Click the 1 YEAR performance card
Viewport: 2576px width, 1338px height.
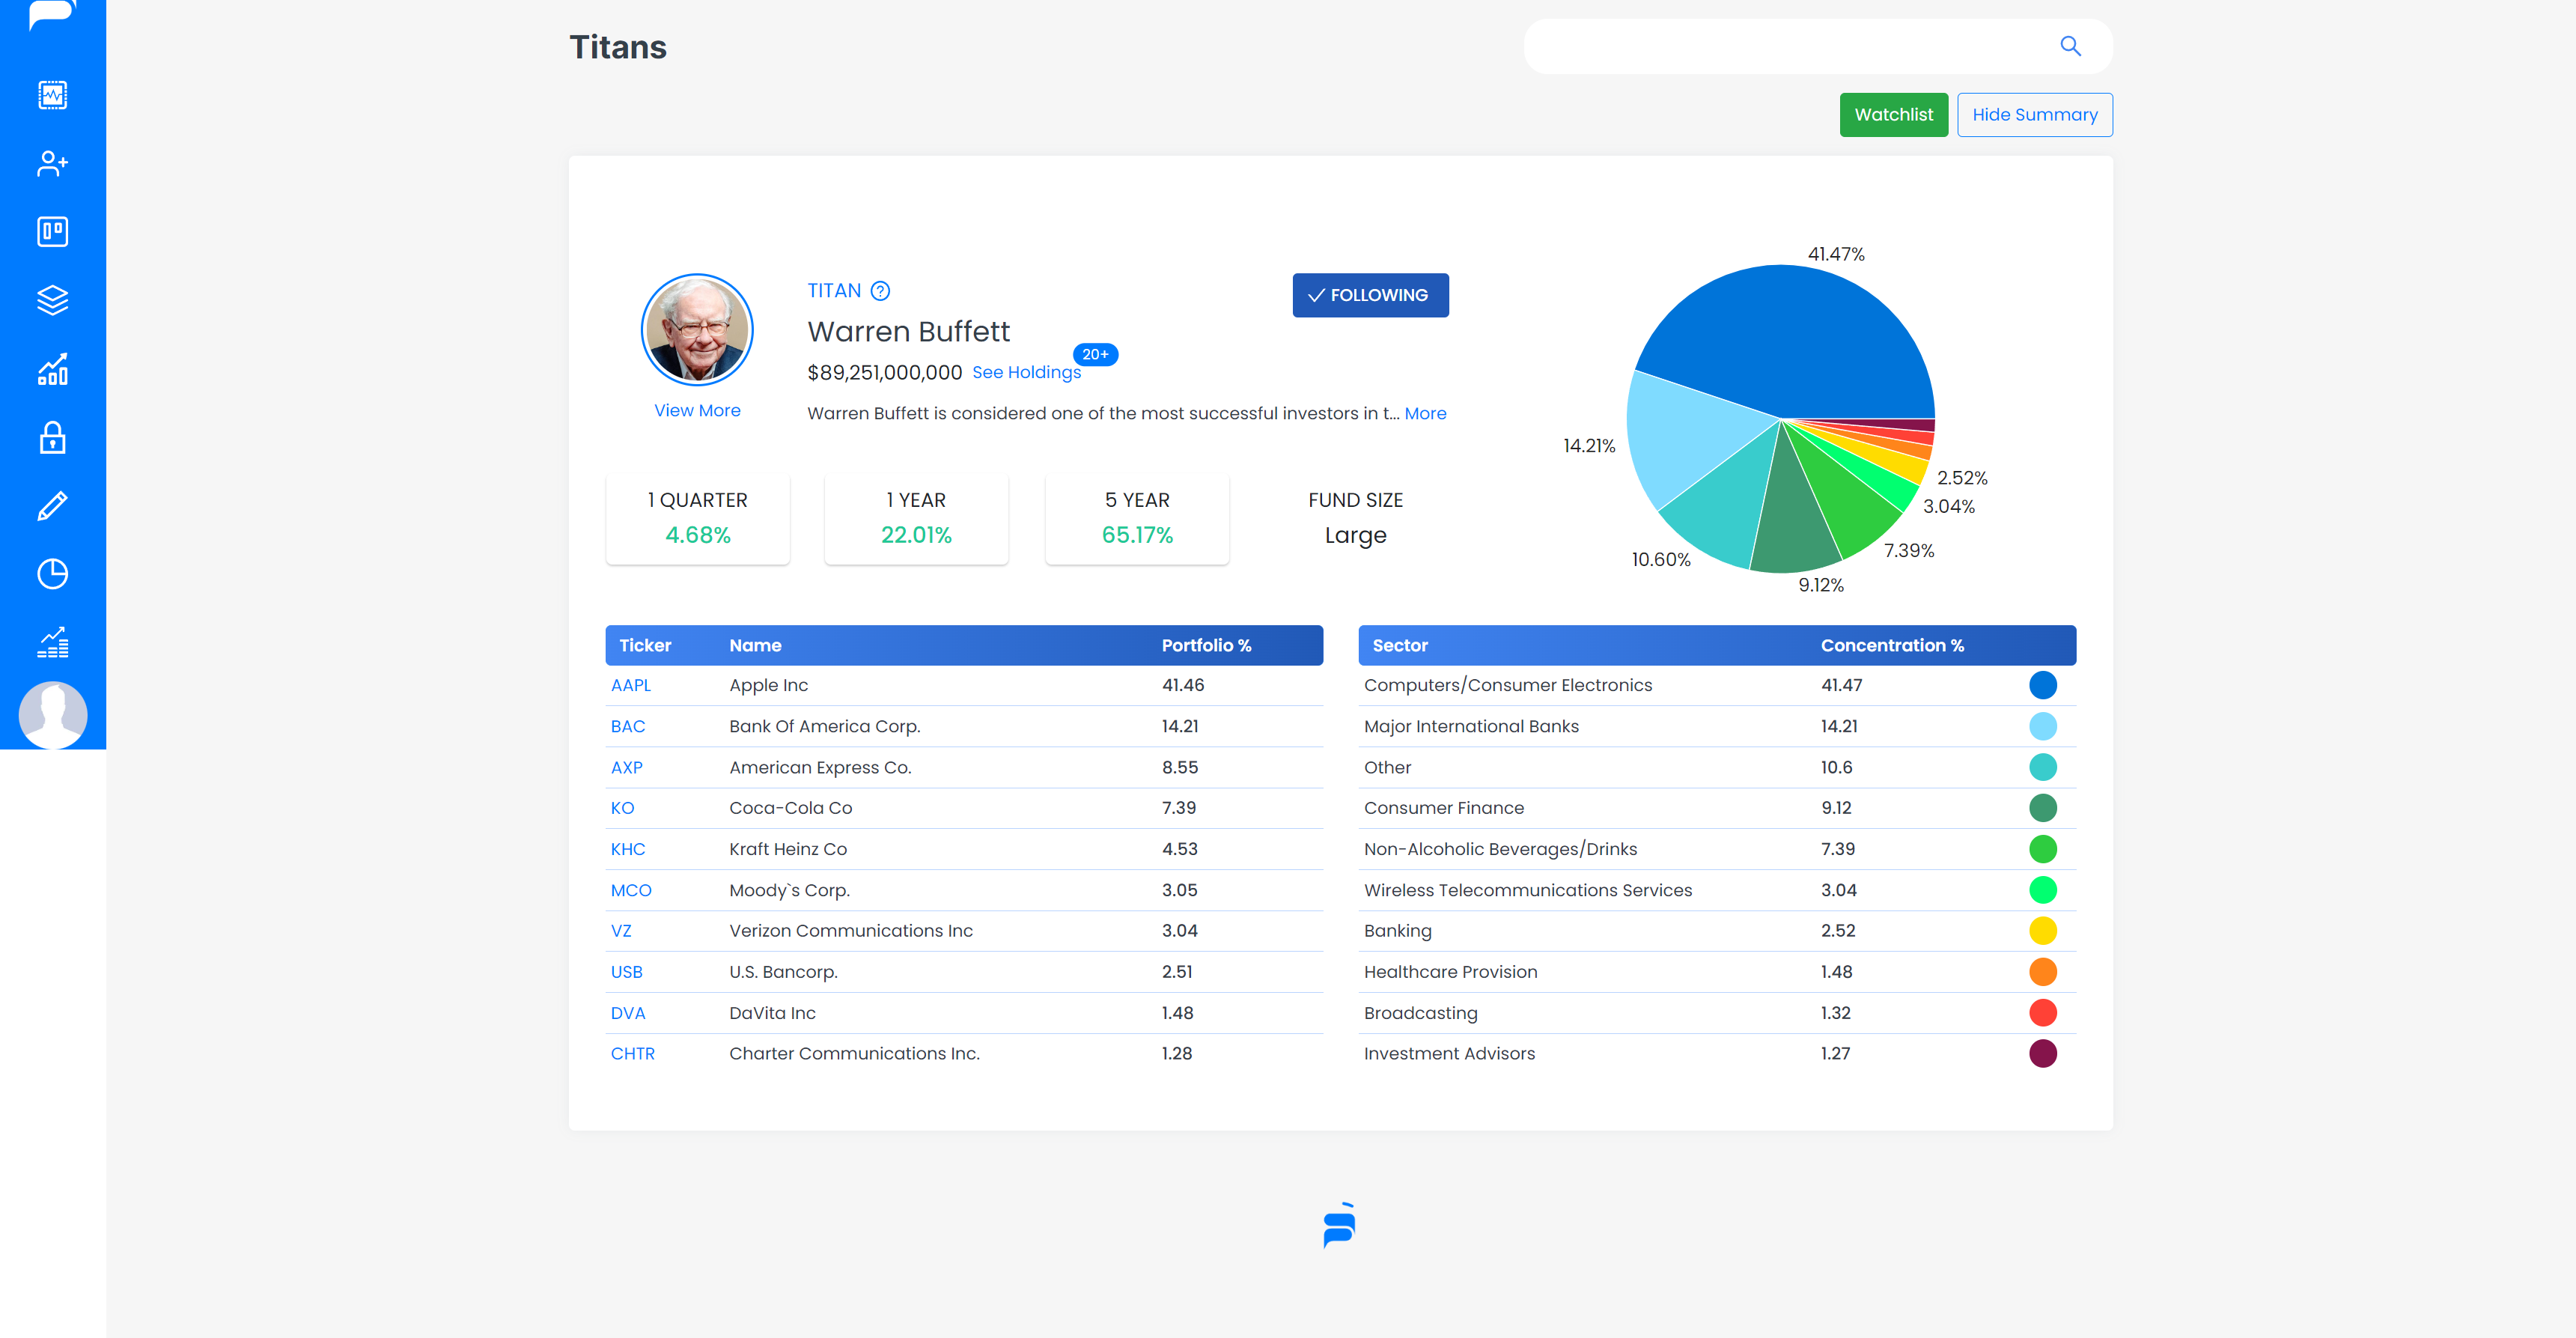point(916,519)
